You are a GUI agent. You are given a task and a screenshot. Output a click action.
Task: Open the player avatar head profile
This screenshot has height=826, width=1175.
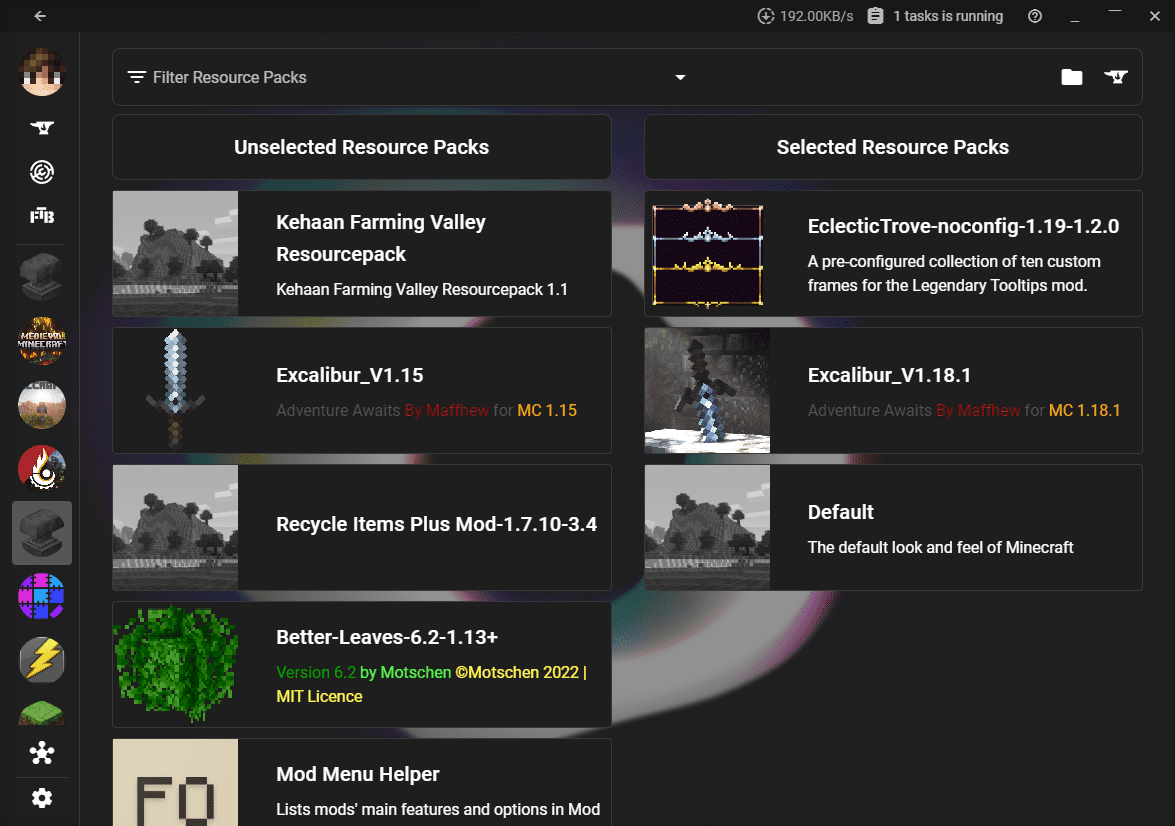coord(42,72)
